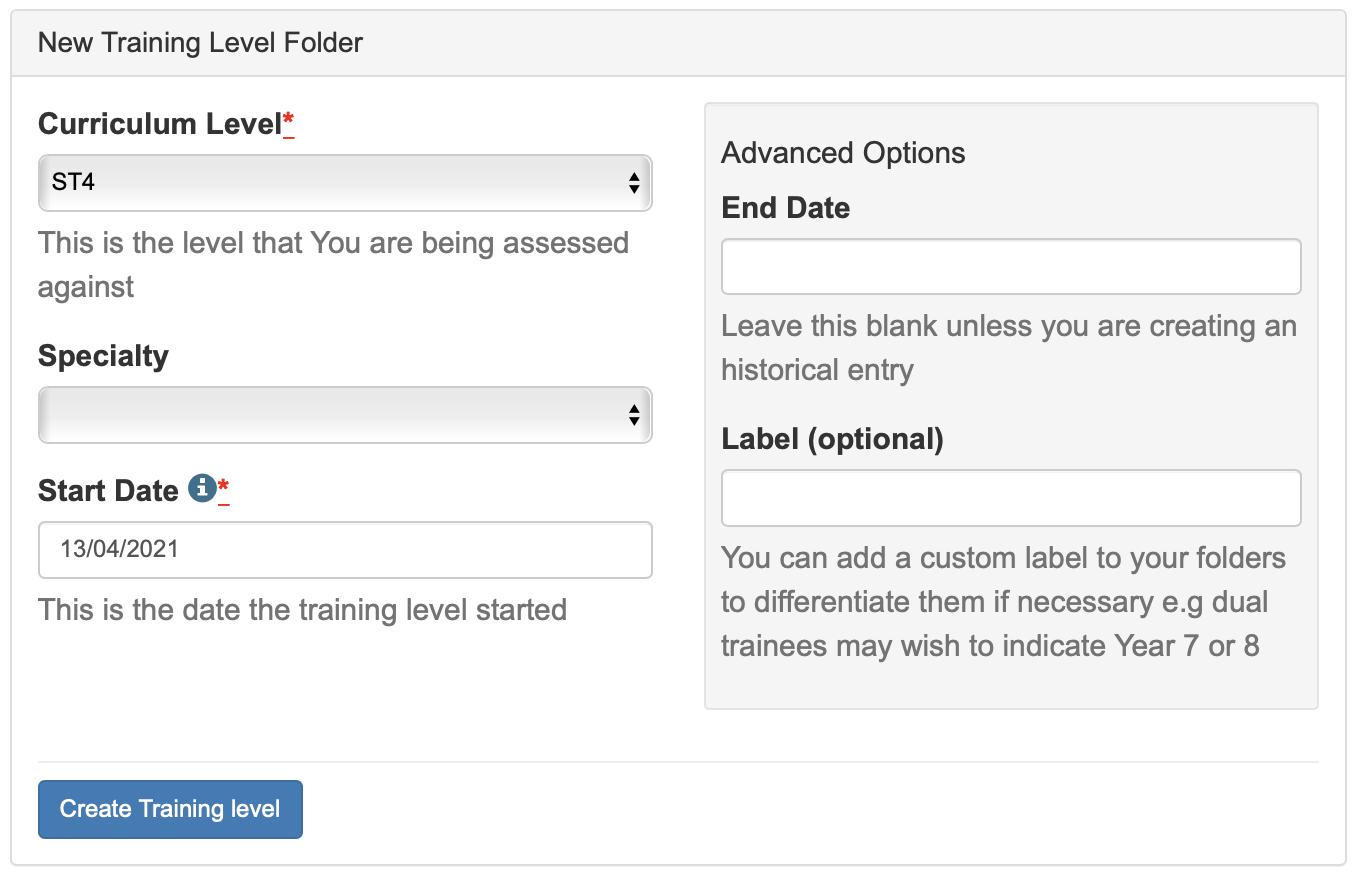
Task: Click the Label (optional) heading
Action: 832,439
